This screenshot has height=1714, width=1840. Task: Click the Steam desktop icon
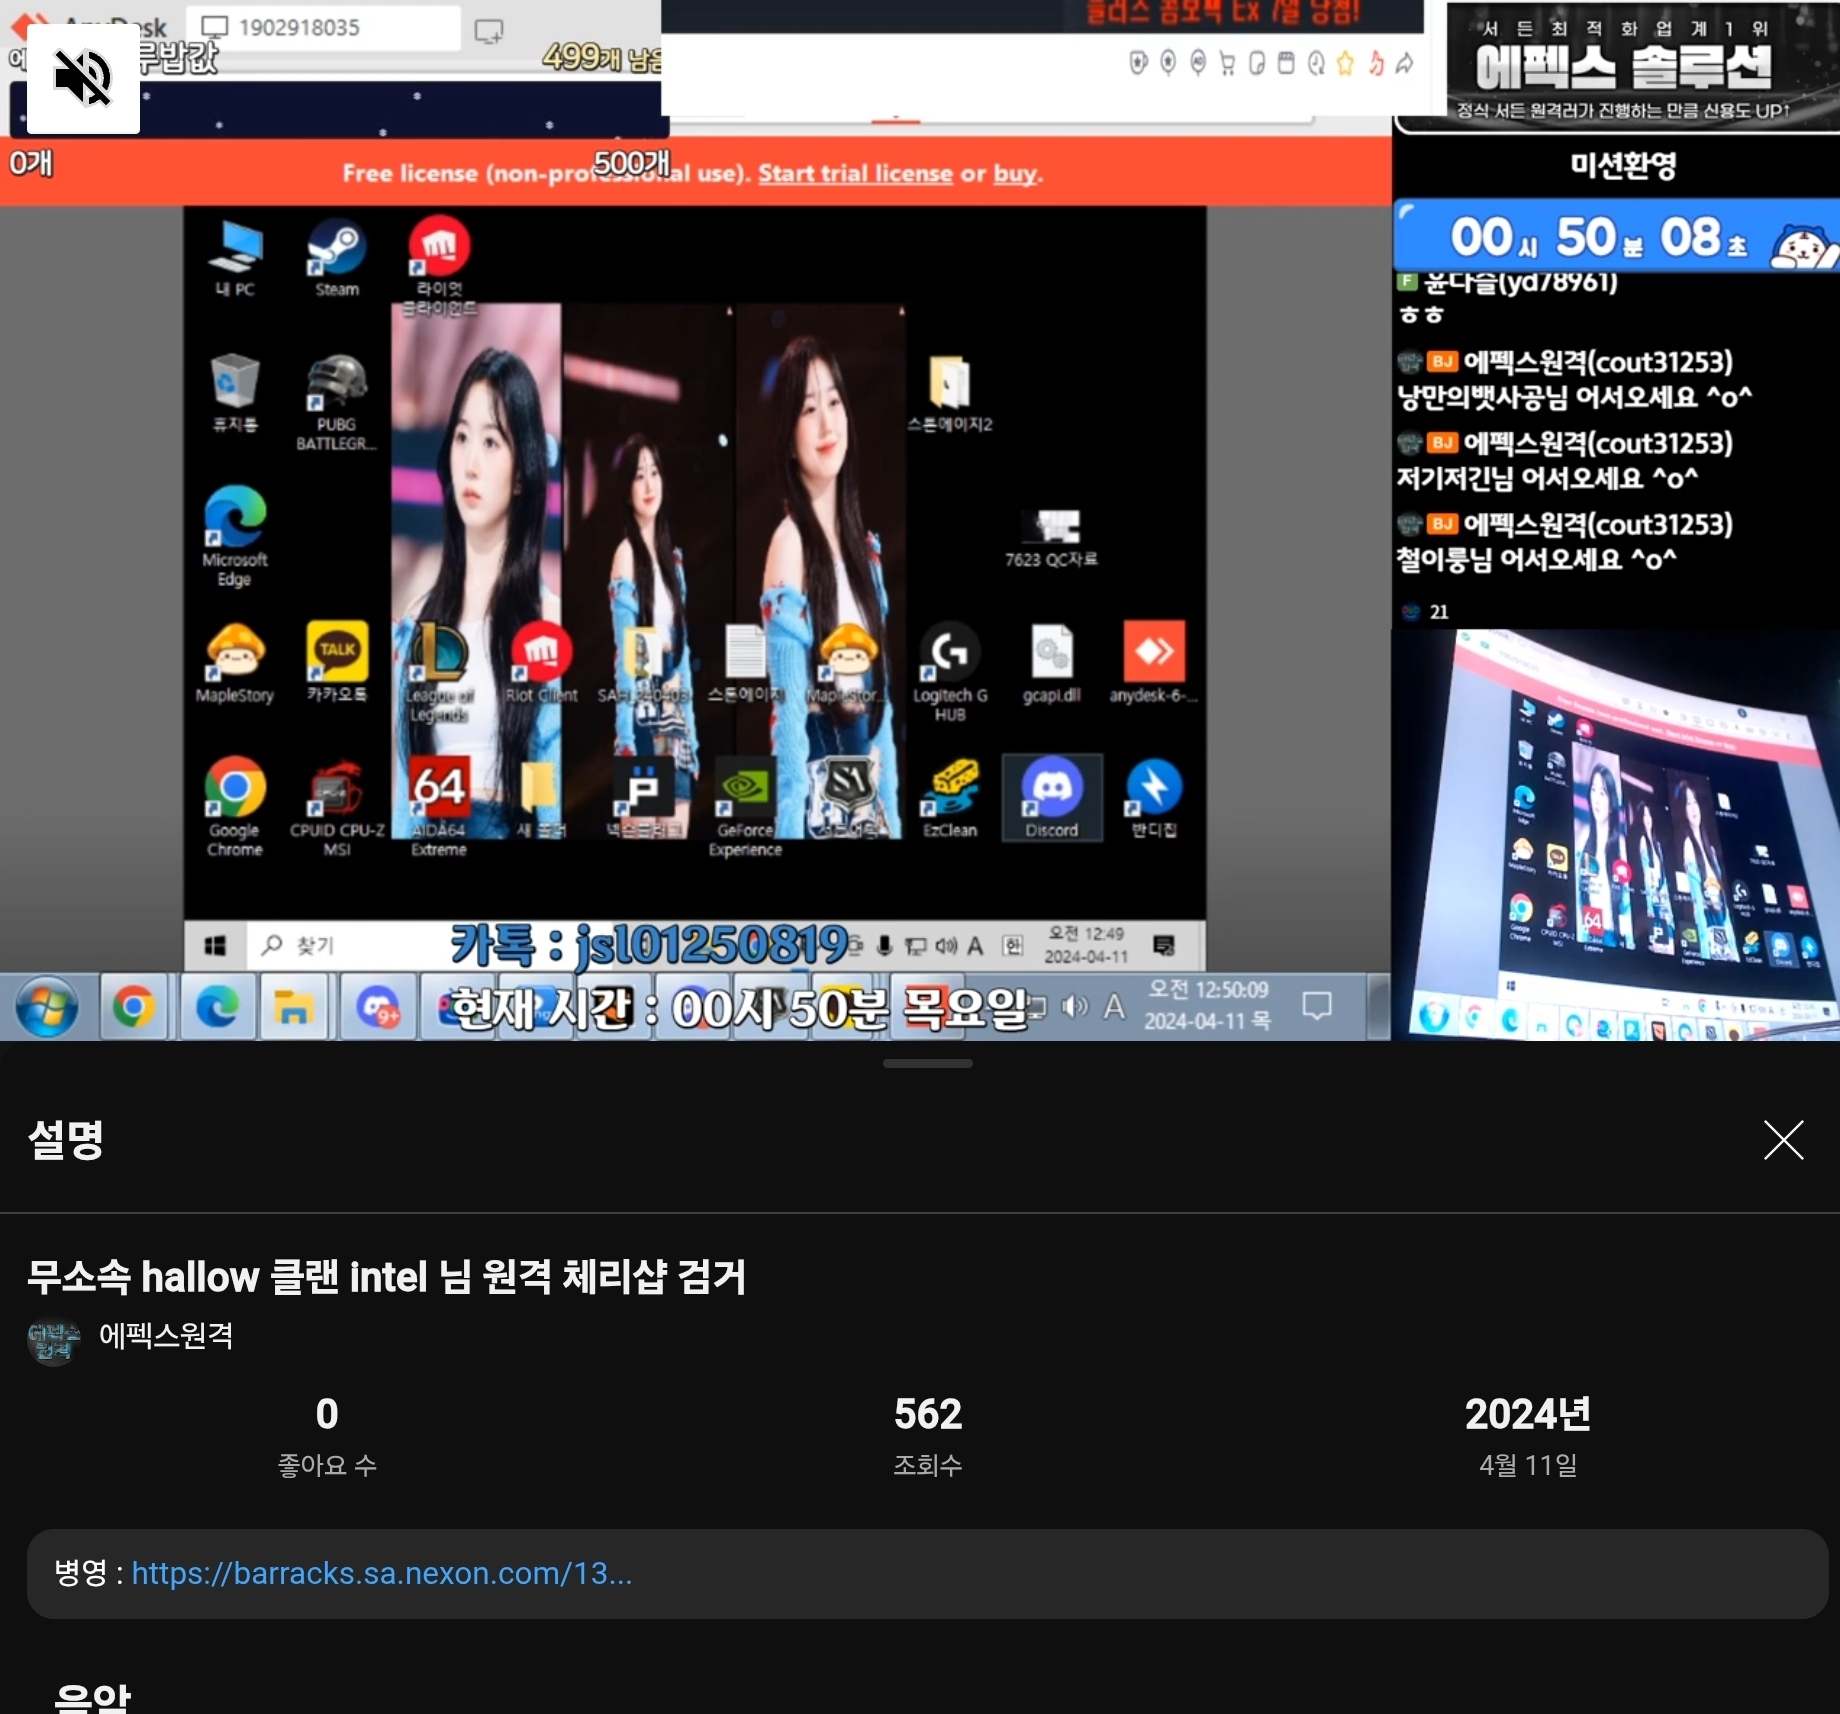point(336,256)
